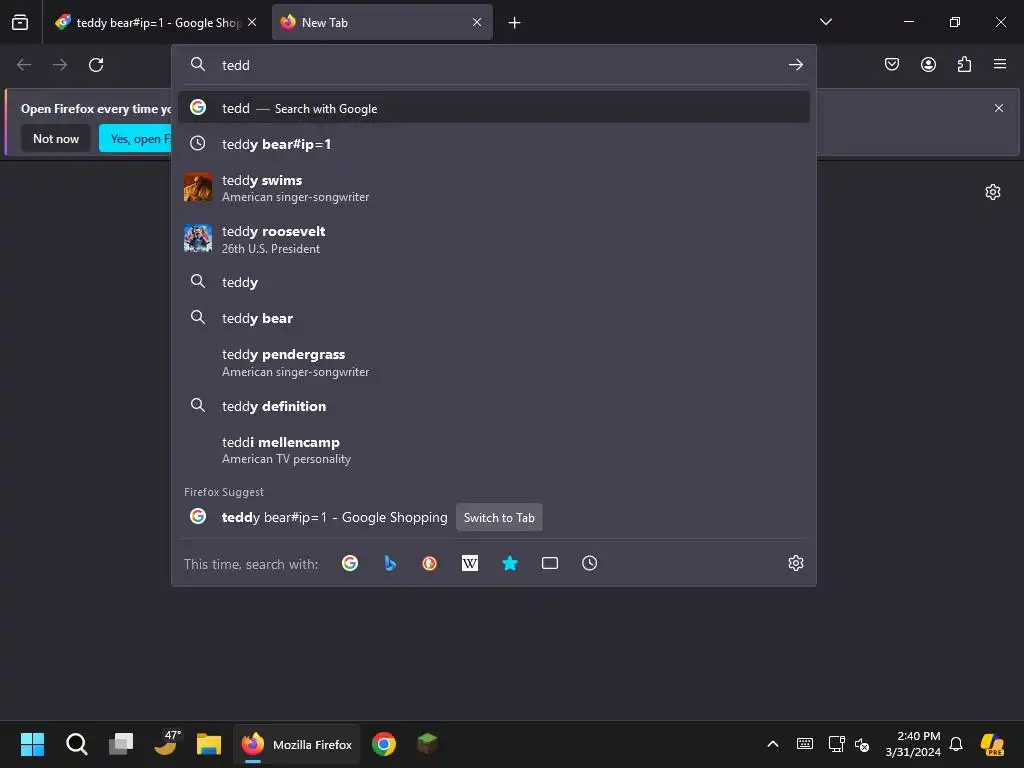
Task: Go forward one page
Action: pos(60,65)
